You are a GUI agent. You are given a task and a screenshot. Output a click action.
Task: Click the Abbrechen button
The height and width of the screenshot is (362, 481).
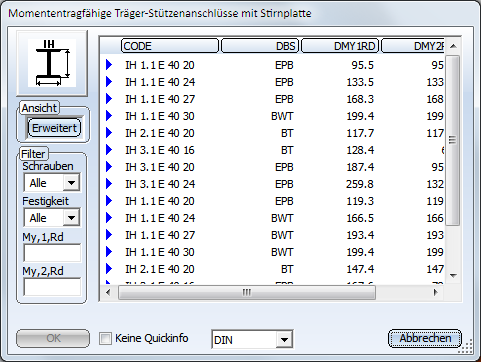(425, 338)
